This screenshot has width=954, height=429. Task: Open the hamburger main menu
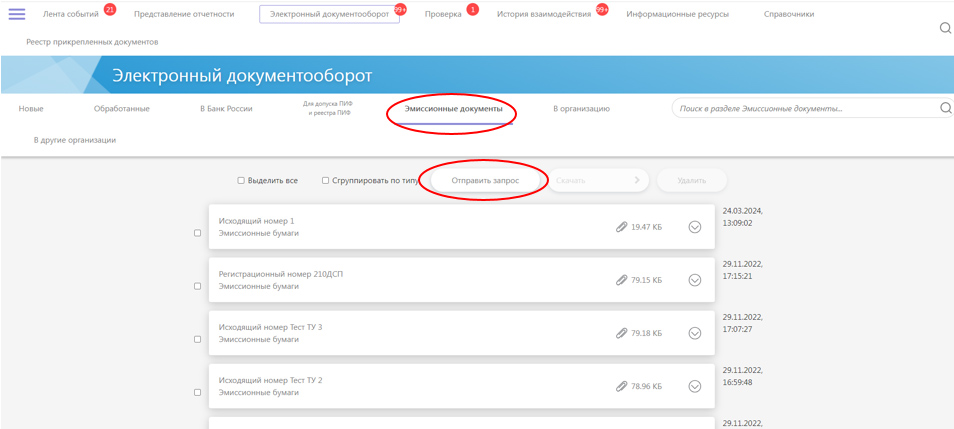(17, 14)
